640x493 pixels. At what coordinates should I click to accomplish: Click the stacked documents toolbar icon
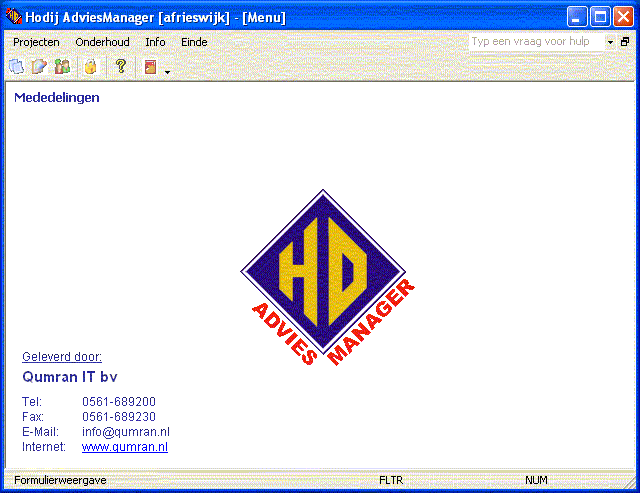coord(16,67)
